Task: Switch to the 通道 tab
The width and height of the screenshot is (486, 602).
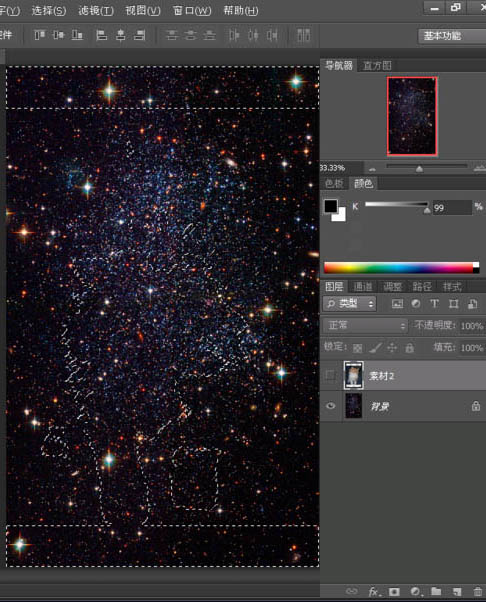Action: coord(363,286)
